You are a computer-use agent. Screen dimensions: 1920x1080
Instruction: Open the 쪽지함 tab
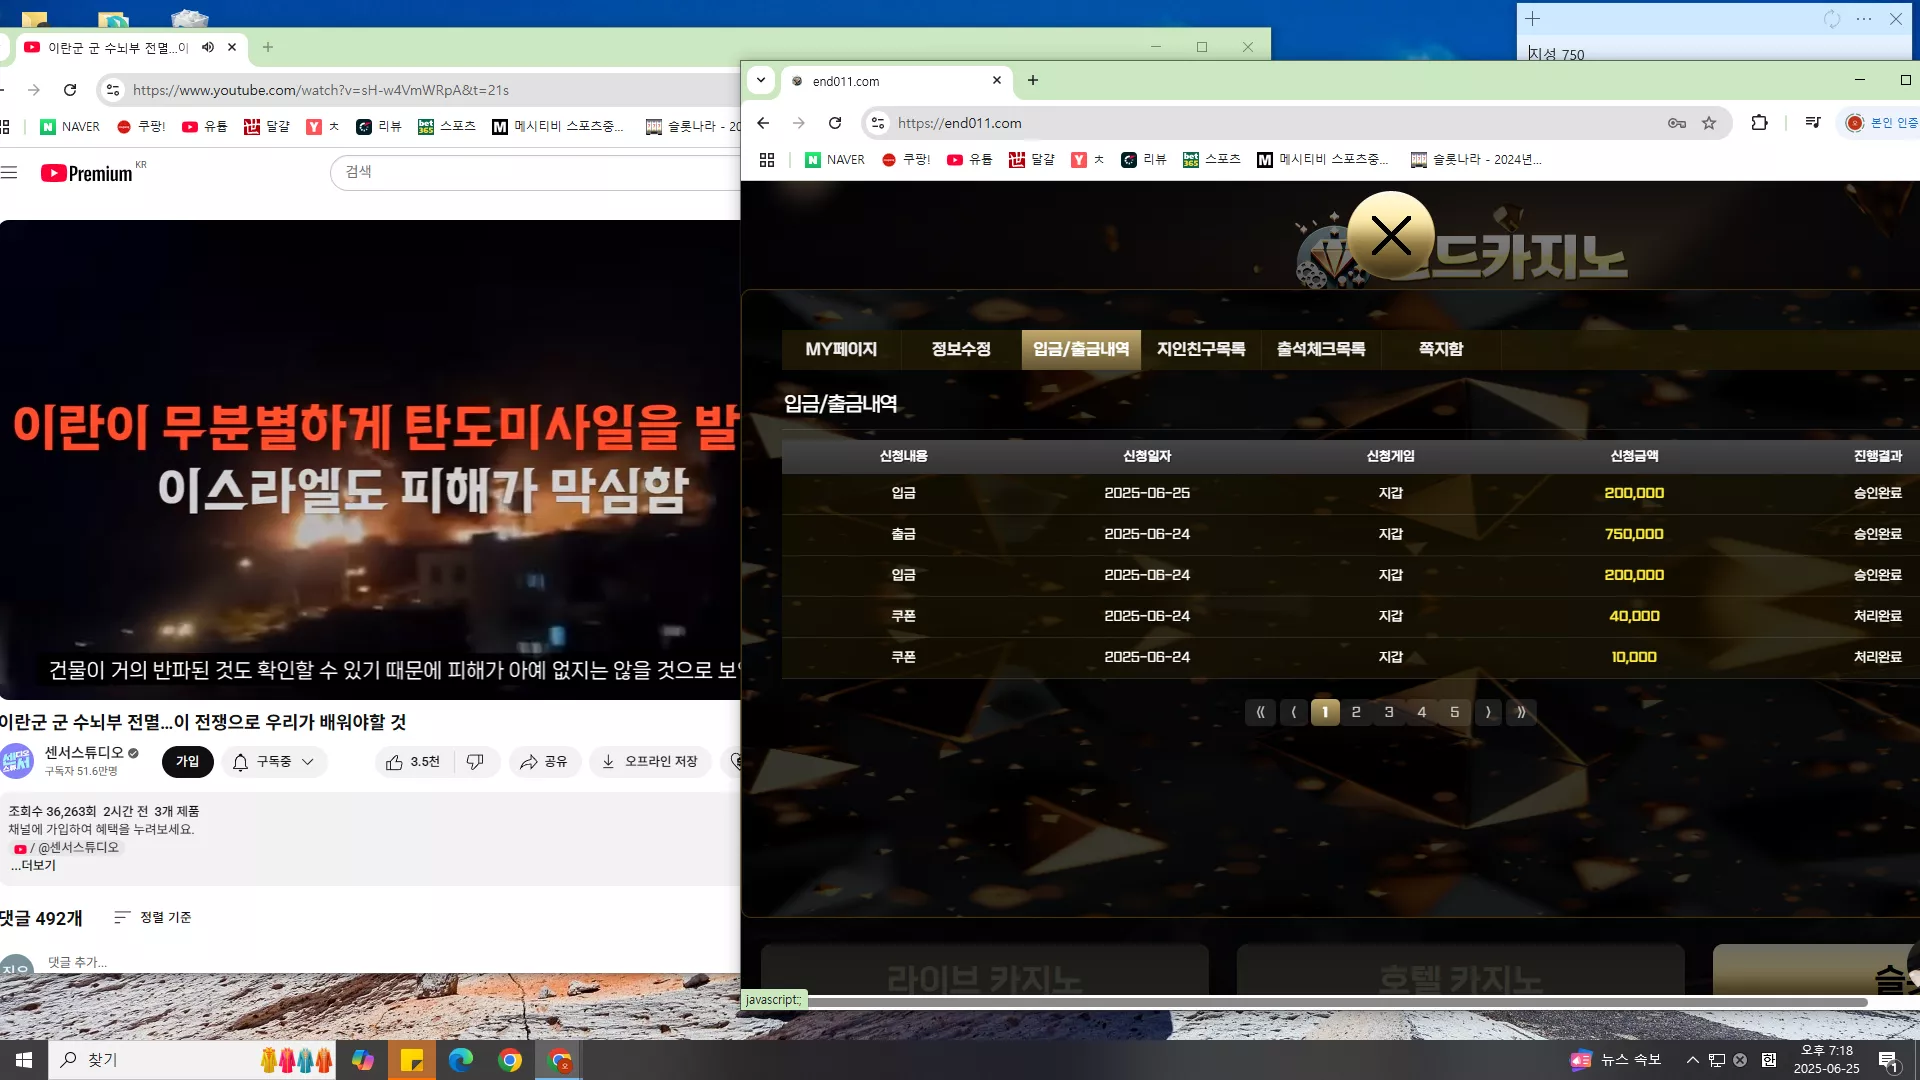[1441, 349]
